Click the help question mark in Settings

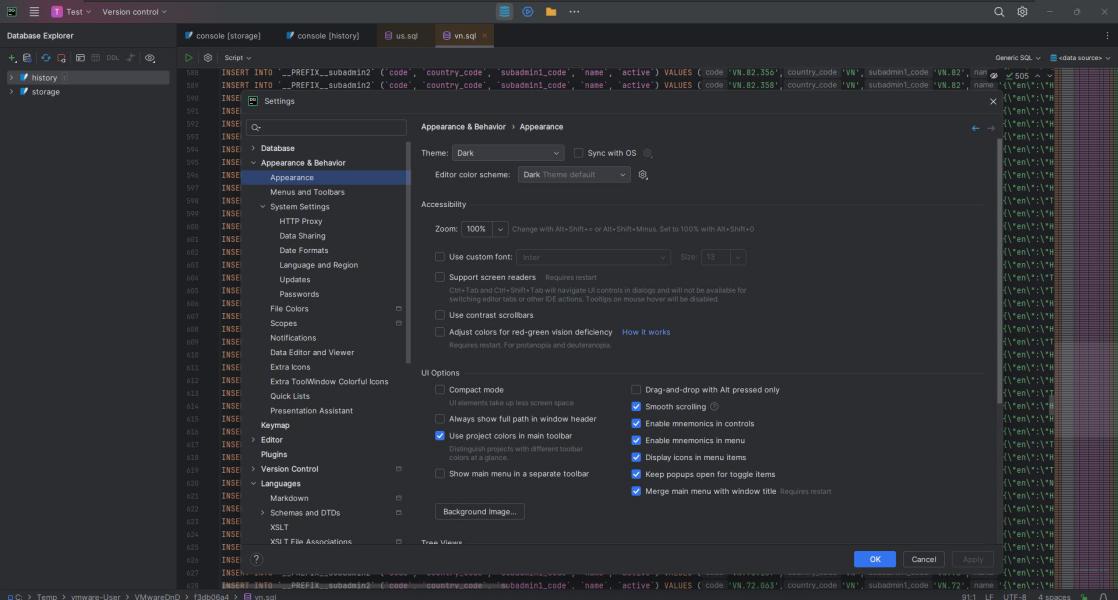click(x=257, y=559)
